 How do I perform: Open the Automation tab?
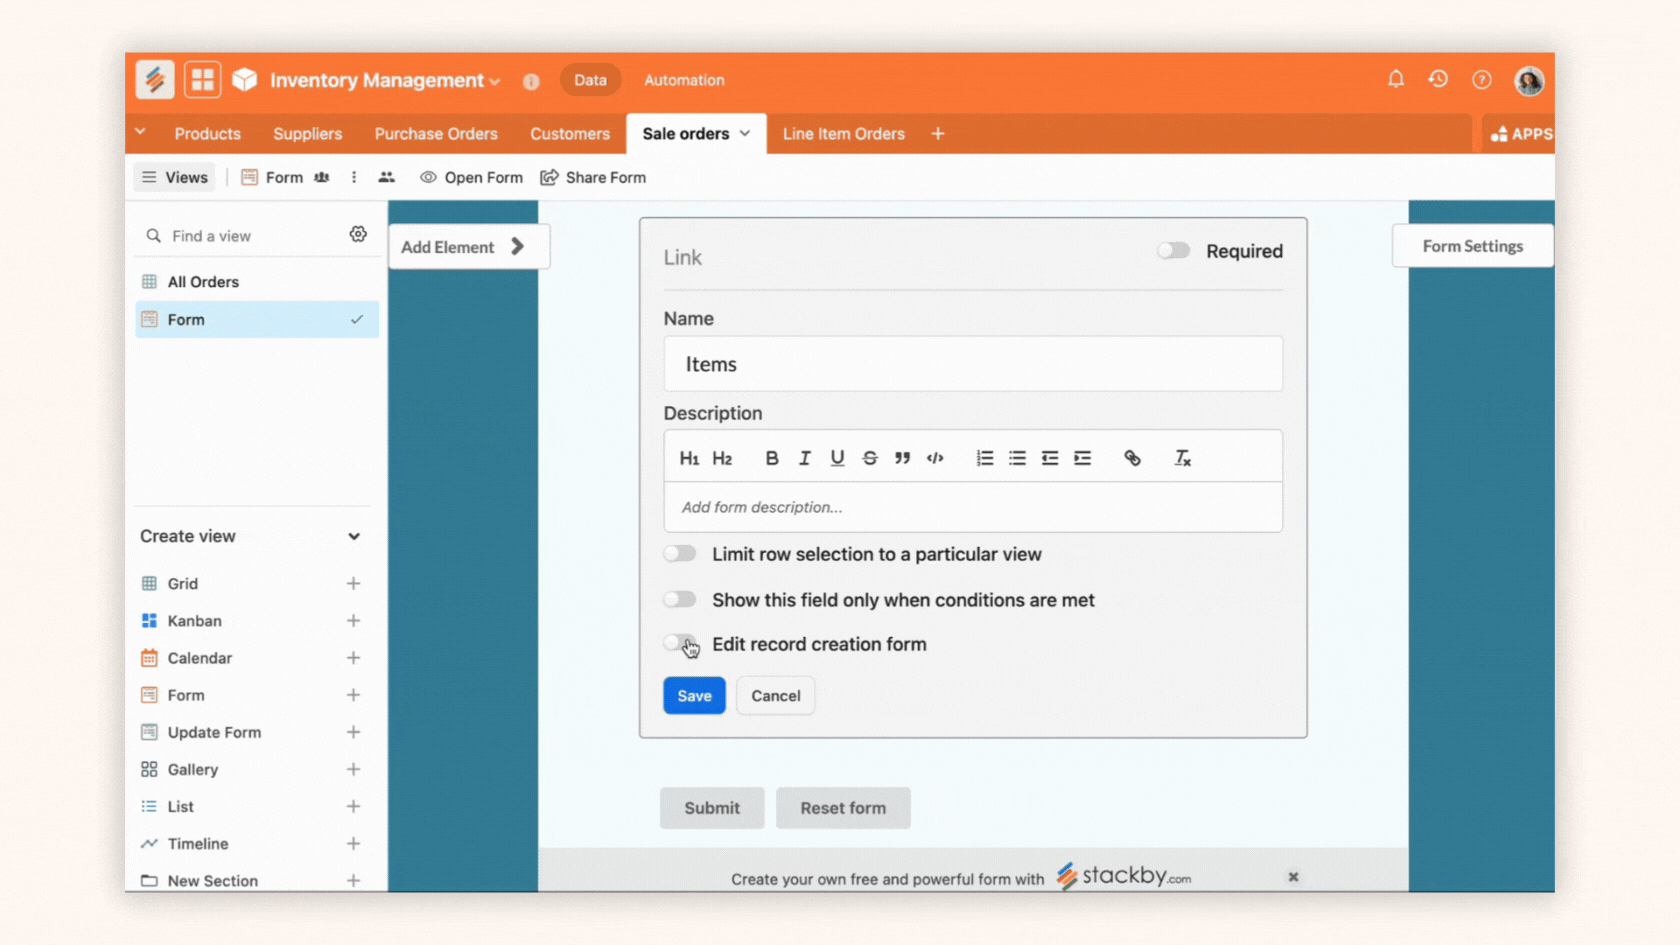pos(684,80)
